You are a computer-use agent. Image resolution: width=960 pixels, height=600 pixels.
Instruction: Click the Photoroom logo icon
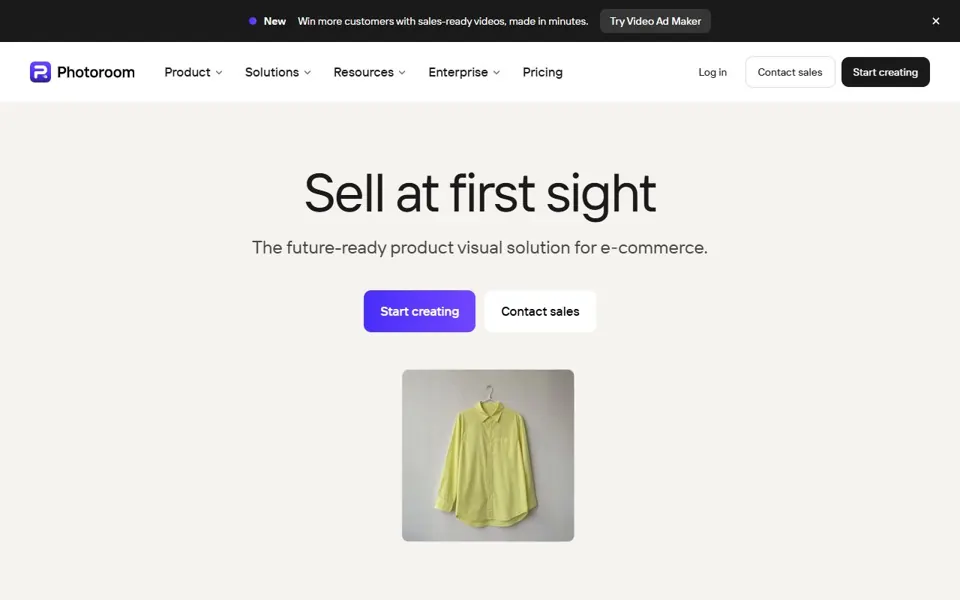(40, 72)
